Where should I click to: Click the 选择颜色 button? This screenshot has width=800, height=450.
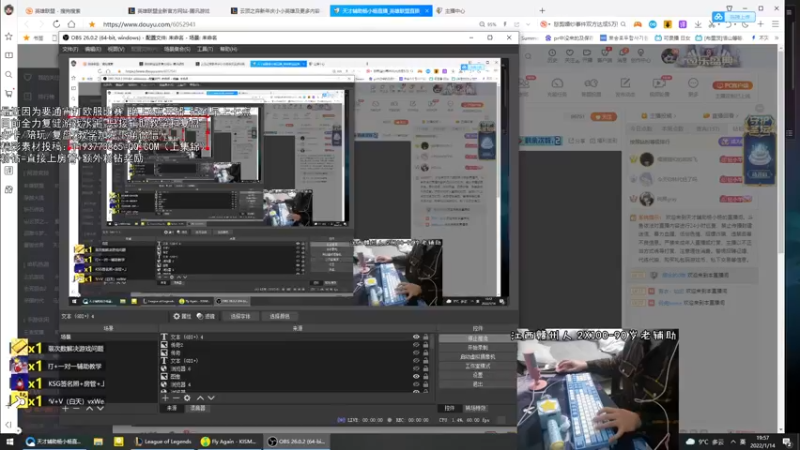tap(280, 316)
